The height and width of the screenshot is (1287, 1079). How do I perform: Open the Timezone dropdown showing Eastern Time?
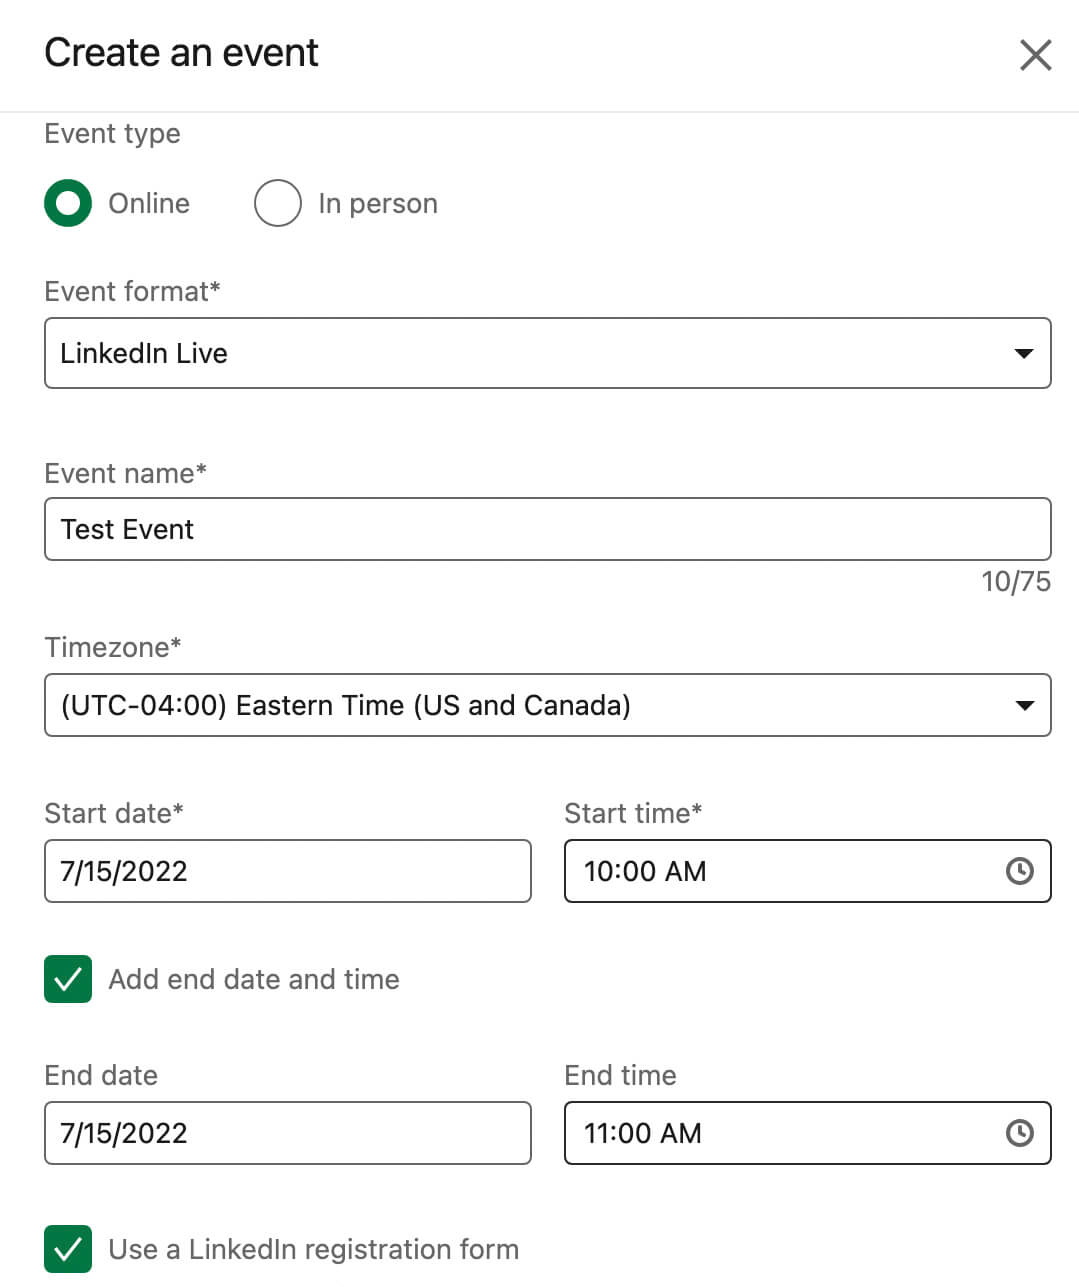click(548, 705)
